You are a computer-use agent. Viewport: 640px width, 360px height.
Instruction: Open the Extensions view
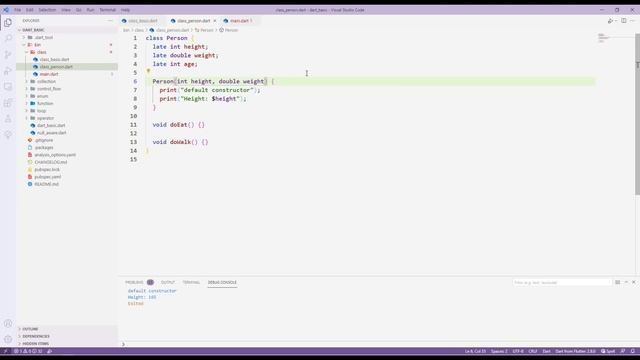[8, 103]
